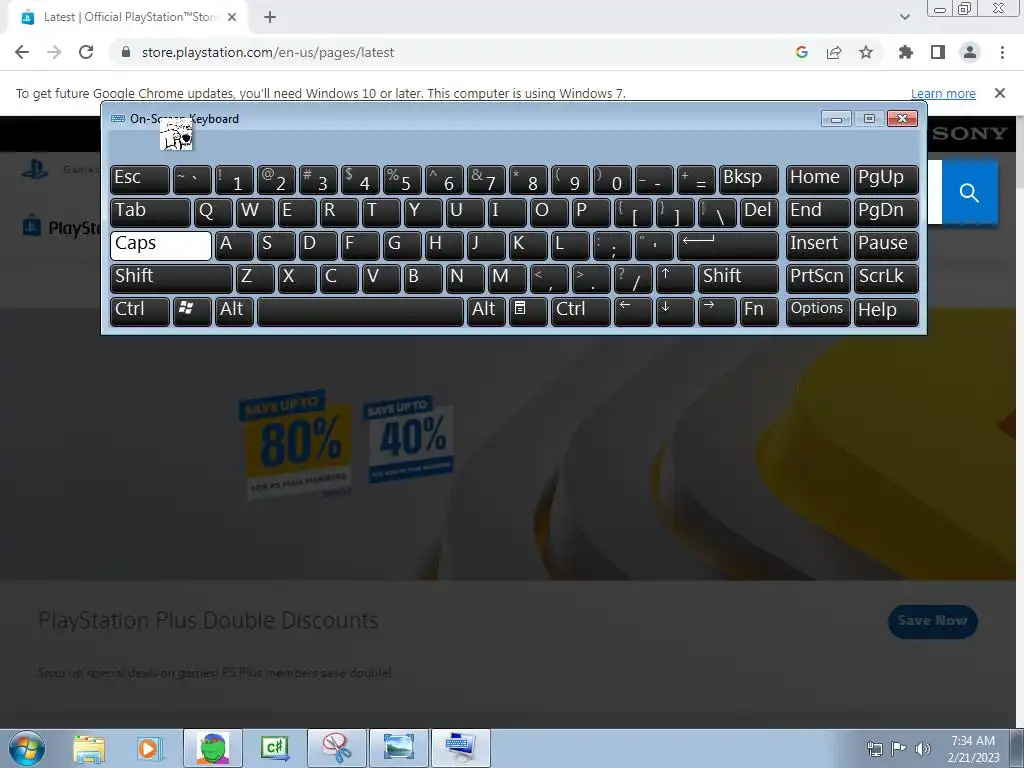This screenshot has height=768, width=1024.
Task: Click the Chrome back arrow
Action: pos(22,52)
